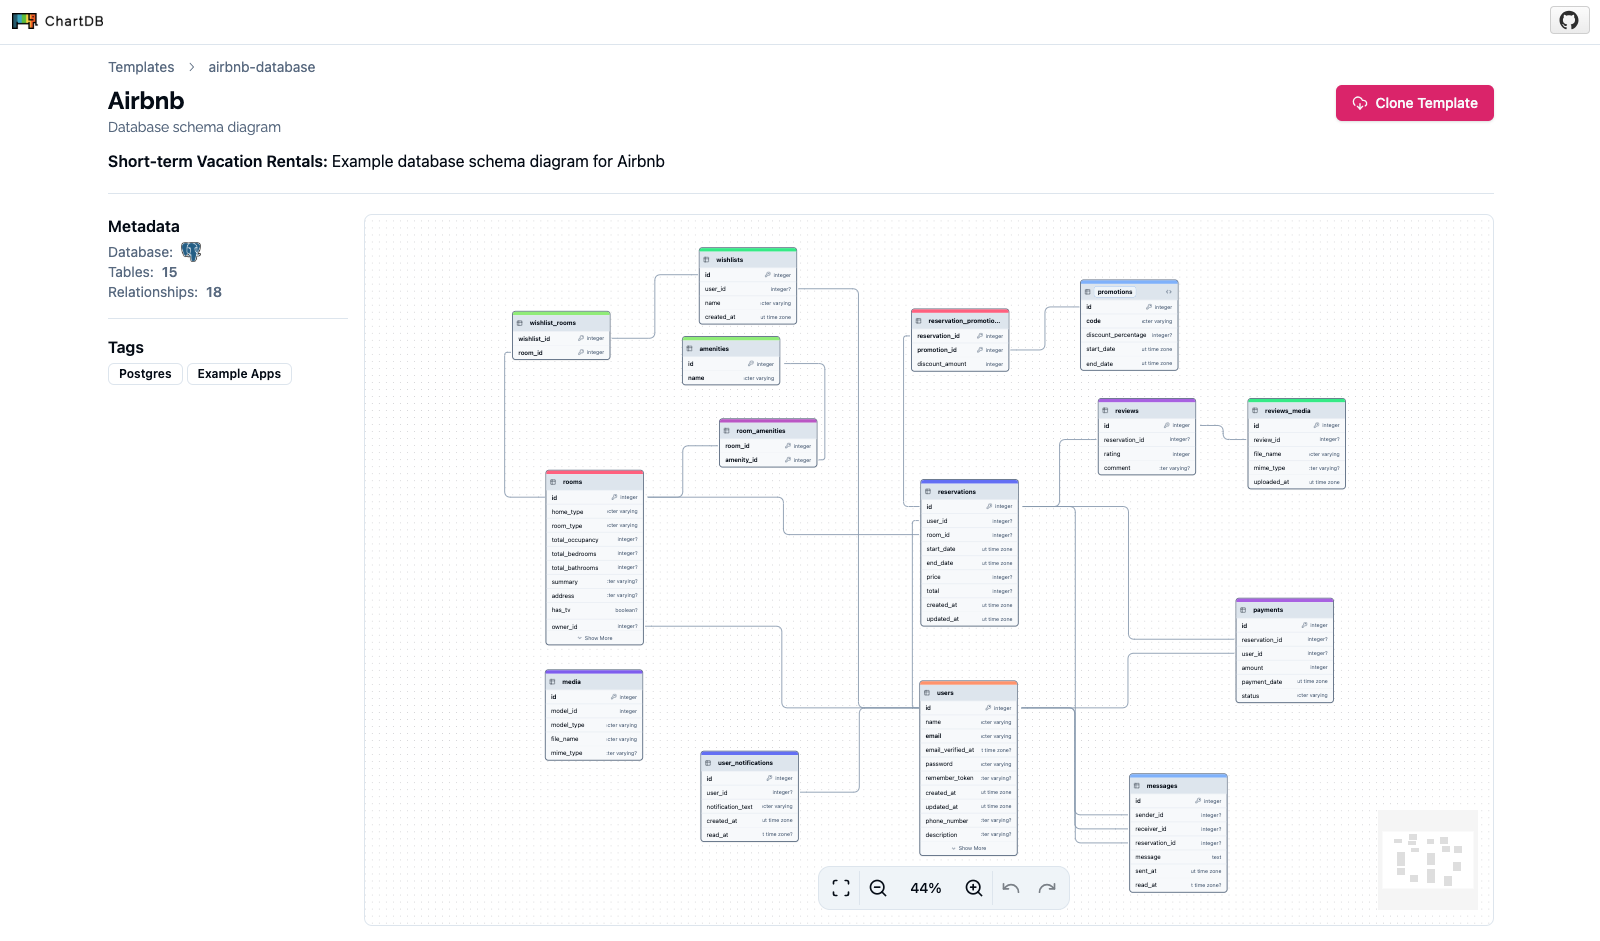Redo the diagram change
This screenshot has height=941, width=1600.
(x=1047, y=888)
